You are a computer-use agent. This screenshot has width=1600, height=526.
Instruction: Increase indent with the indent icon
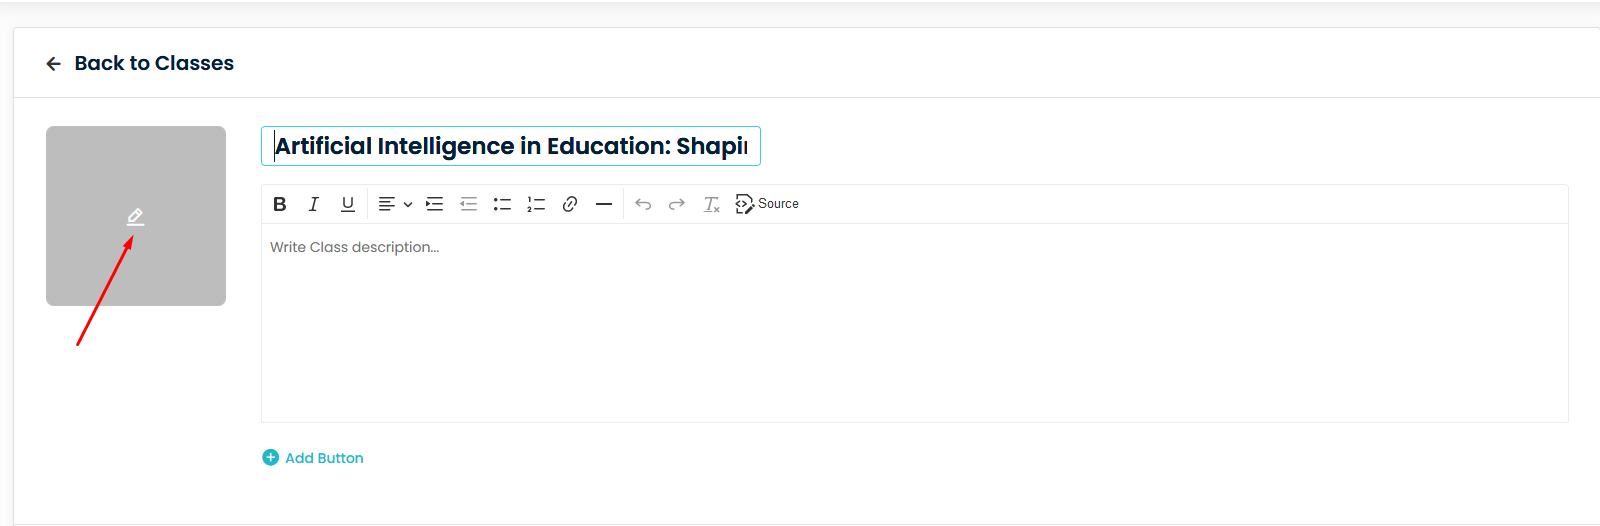pyautogui.click(x=434, y=204)
